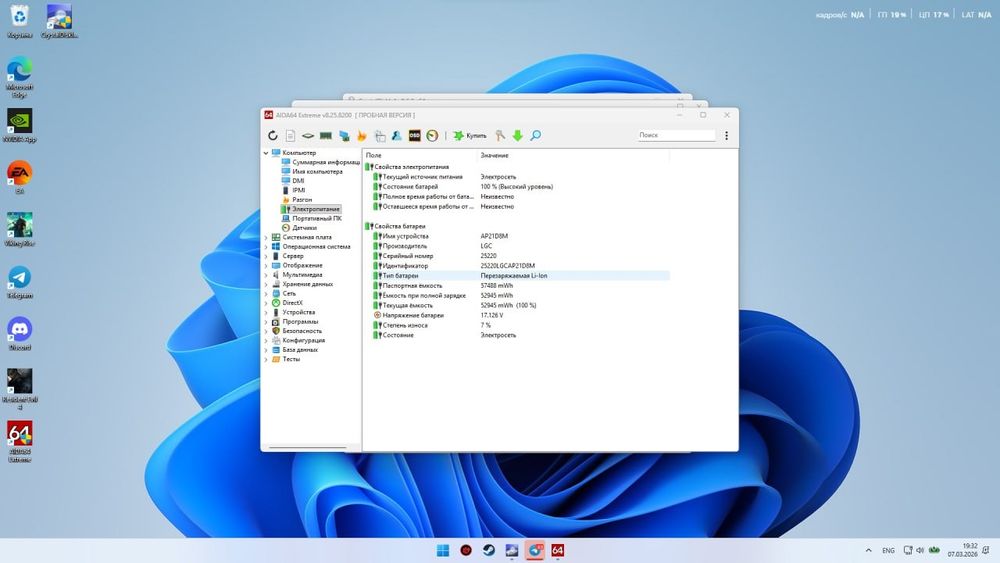
Task: Click the magnifier search icon in toolbar
Action: [536, 135]
